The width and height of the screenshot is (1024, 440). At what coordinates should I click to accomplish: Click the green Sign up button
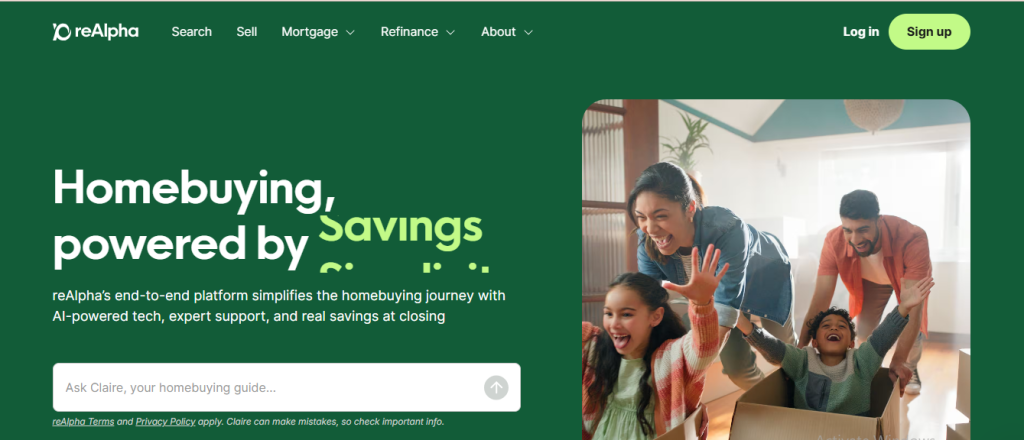[929, 31]
